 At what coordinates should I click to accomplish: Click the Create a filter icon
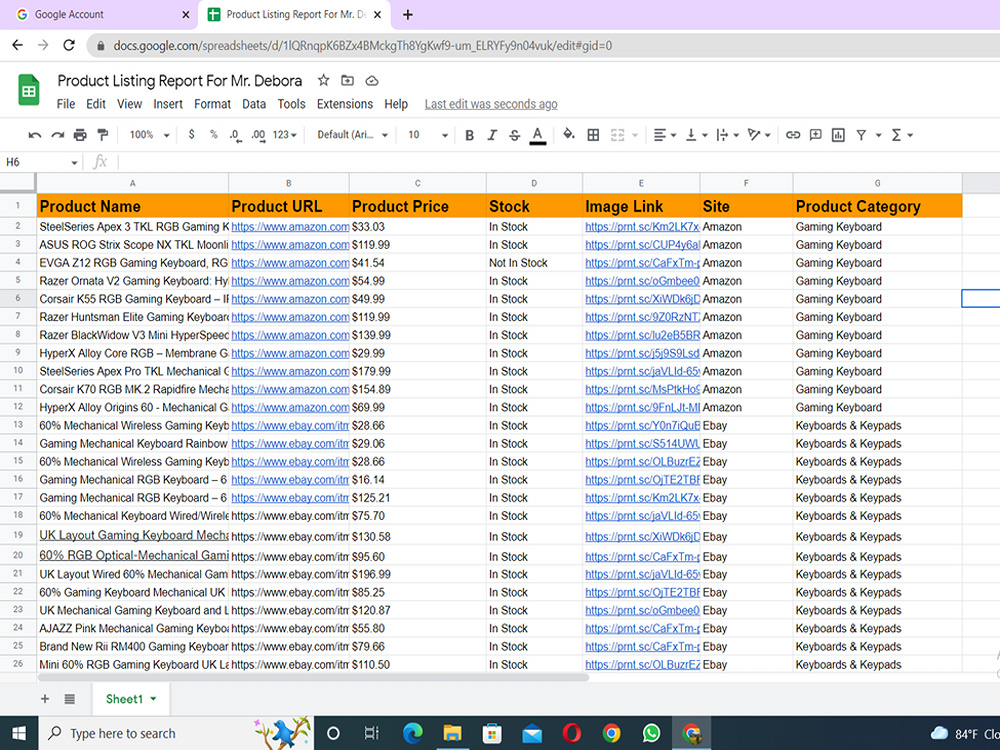coord(861,135)
